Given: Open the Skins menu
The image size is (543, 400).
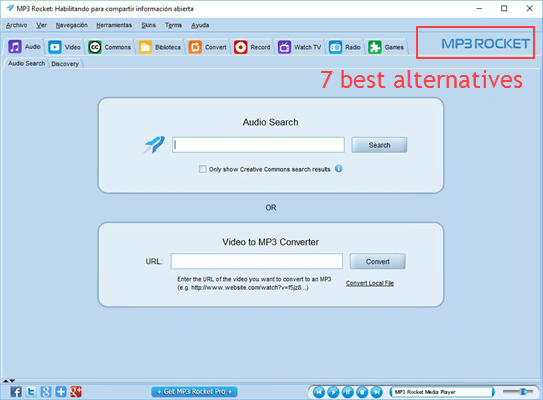Looking at the screenshot, I should pyautogui.click(x=149, y=25).
